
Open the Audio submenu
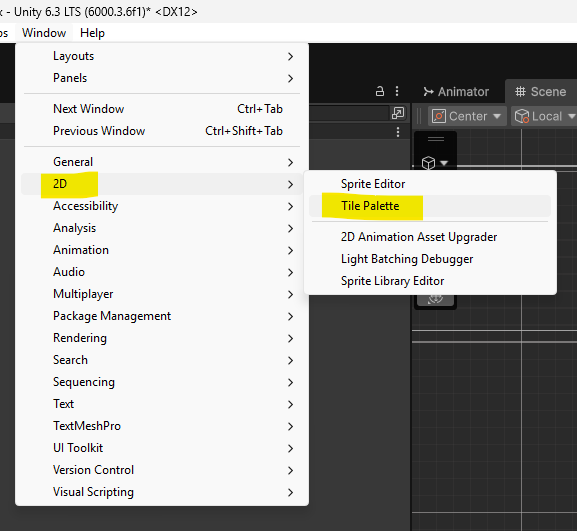tap(162, 272)
